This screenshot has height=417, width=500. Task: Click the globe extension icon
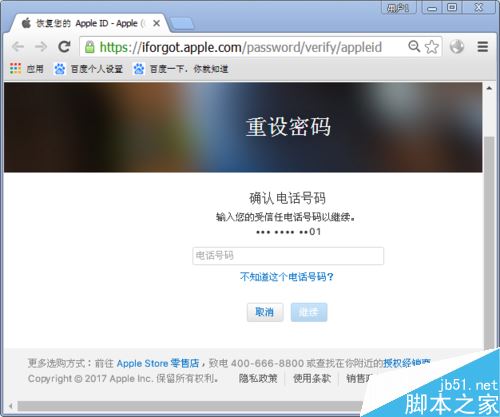(457, 47)
